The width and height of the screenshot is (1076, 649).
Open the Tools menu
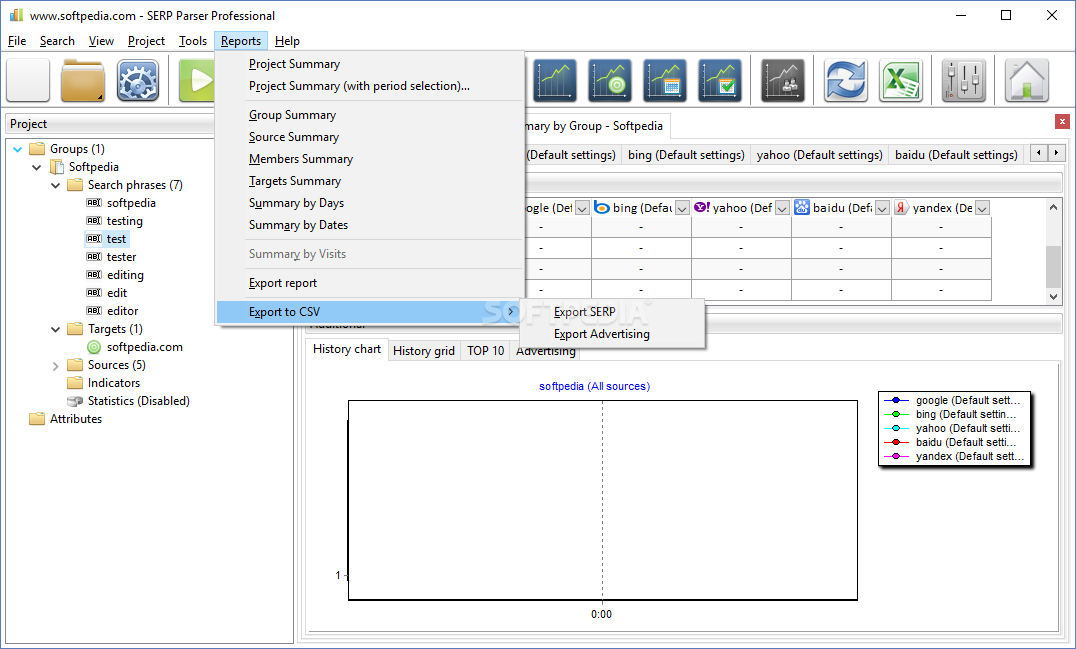pos(193,41)
